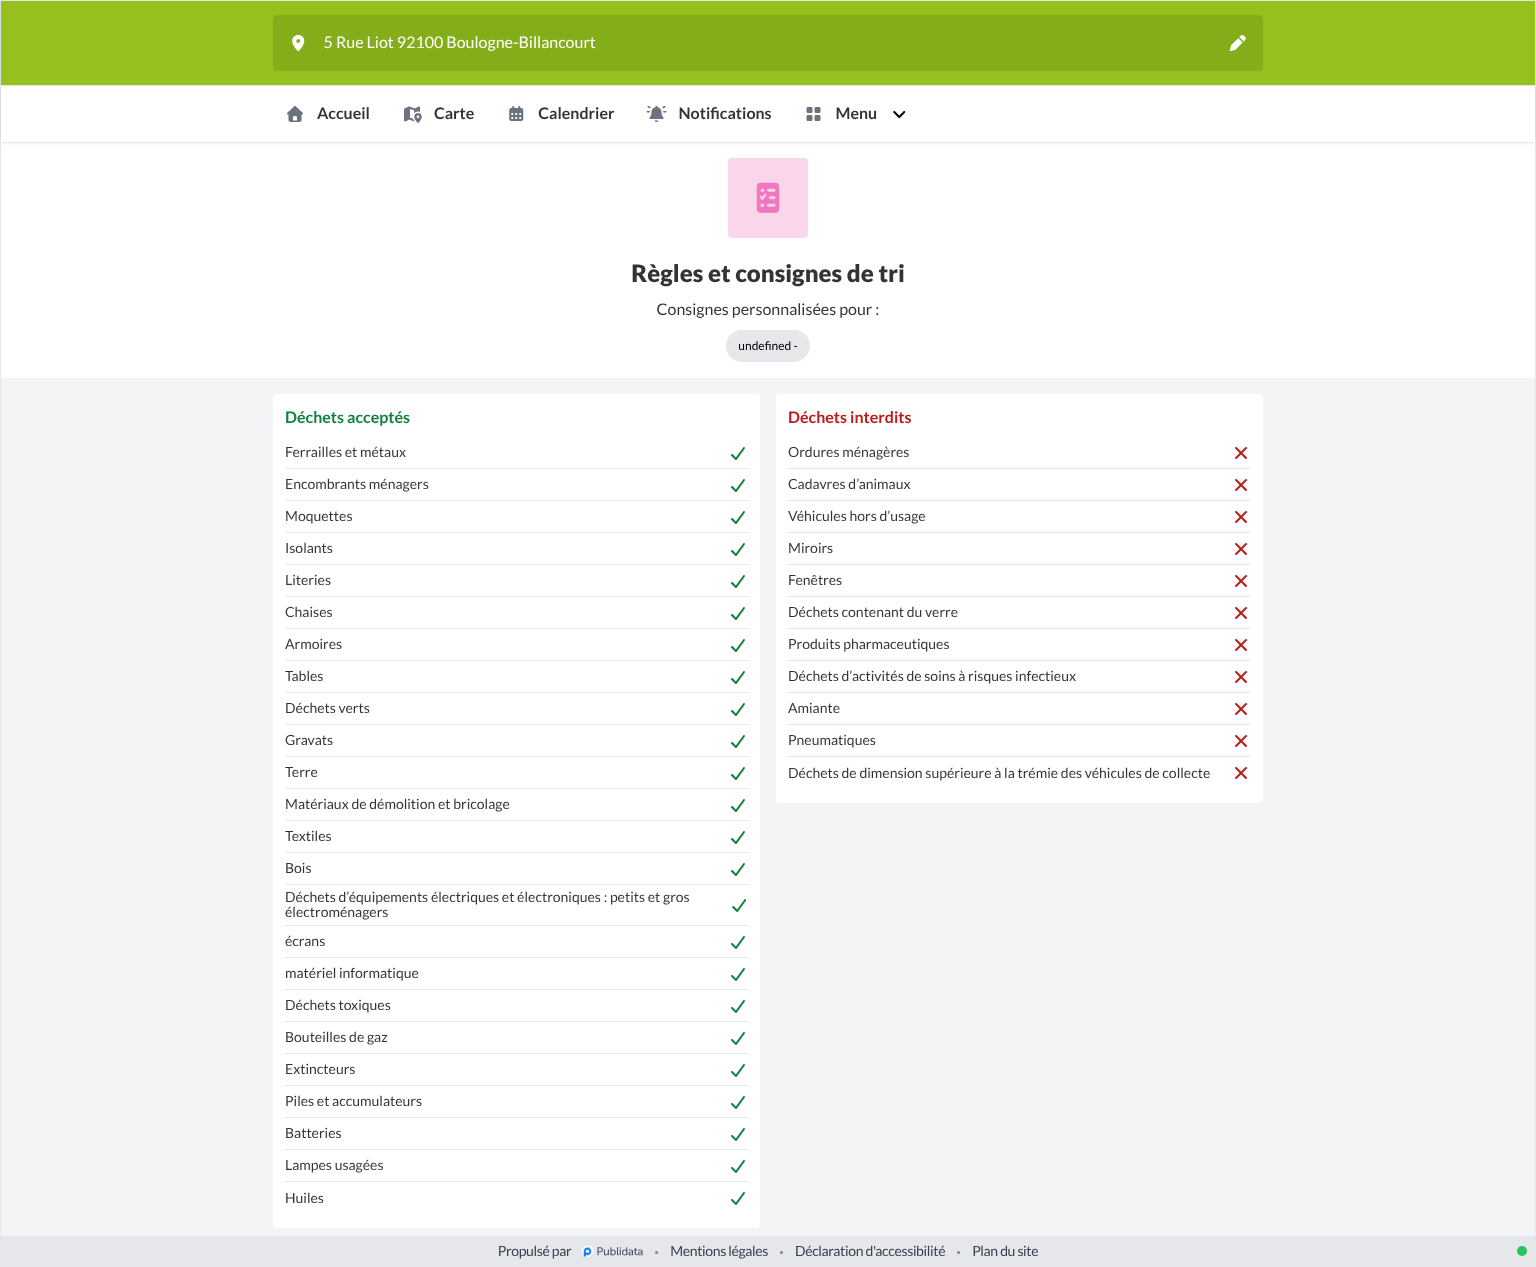This screenshot has height=1267, width=1536.
Task: Click 'Déchets contenant du verre' text
Action: tap(873, 612)
